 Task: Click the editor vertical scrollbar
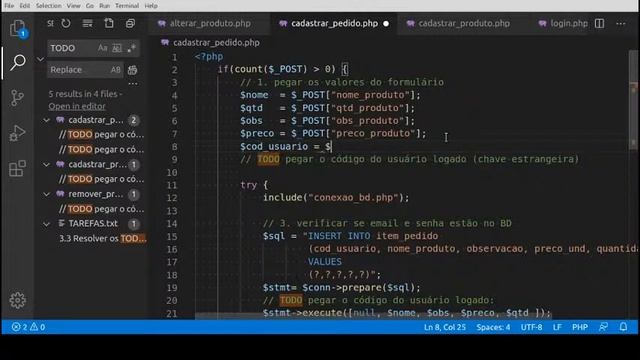(633, 100)
